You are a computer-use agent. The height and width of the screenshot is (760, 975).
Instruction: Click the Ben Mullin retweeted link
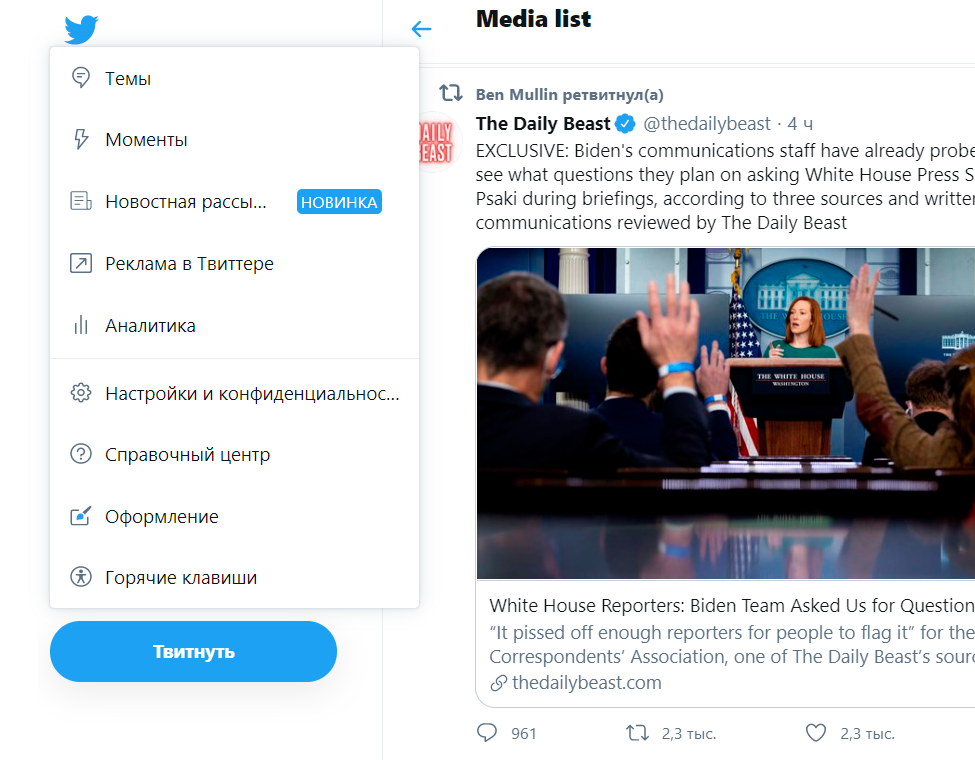point(569,95)
